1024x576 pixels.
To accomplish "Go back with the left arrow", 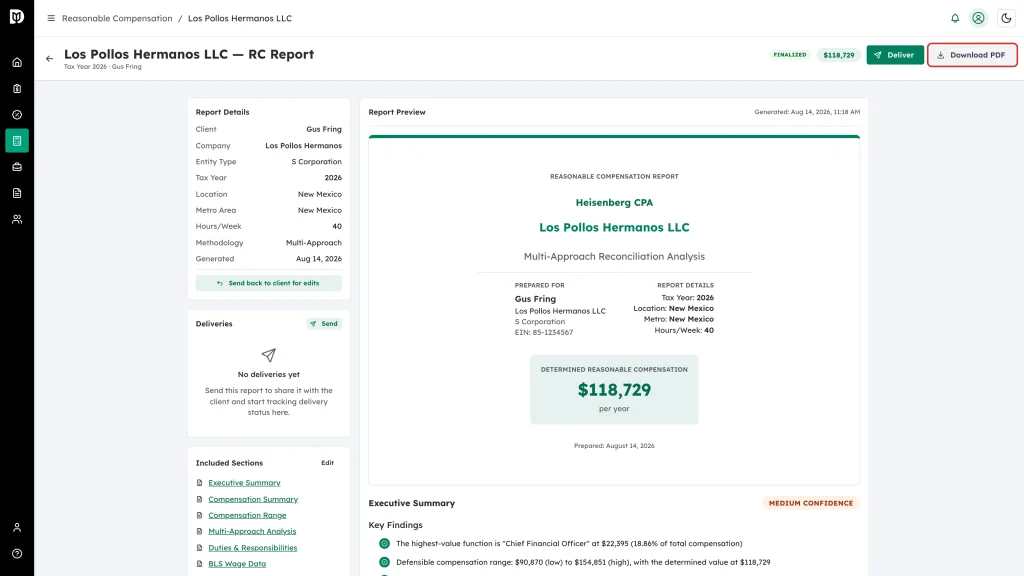I will point(50,59).
